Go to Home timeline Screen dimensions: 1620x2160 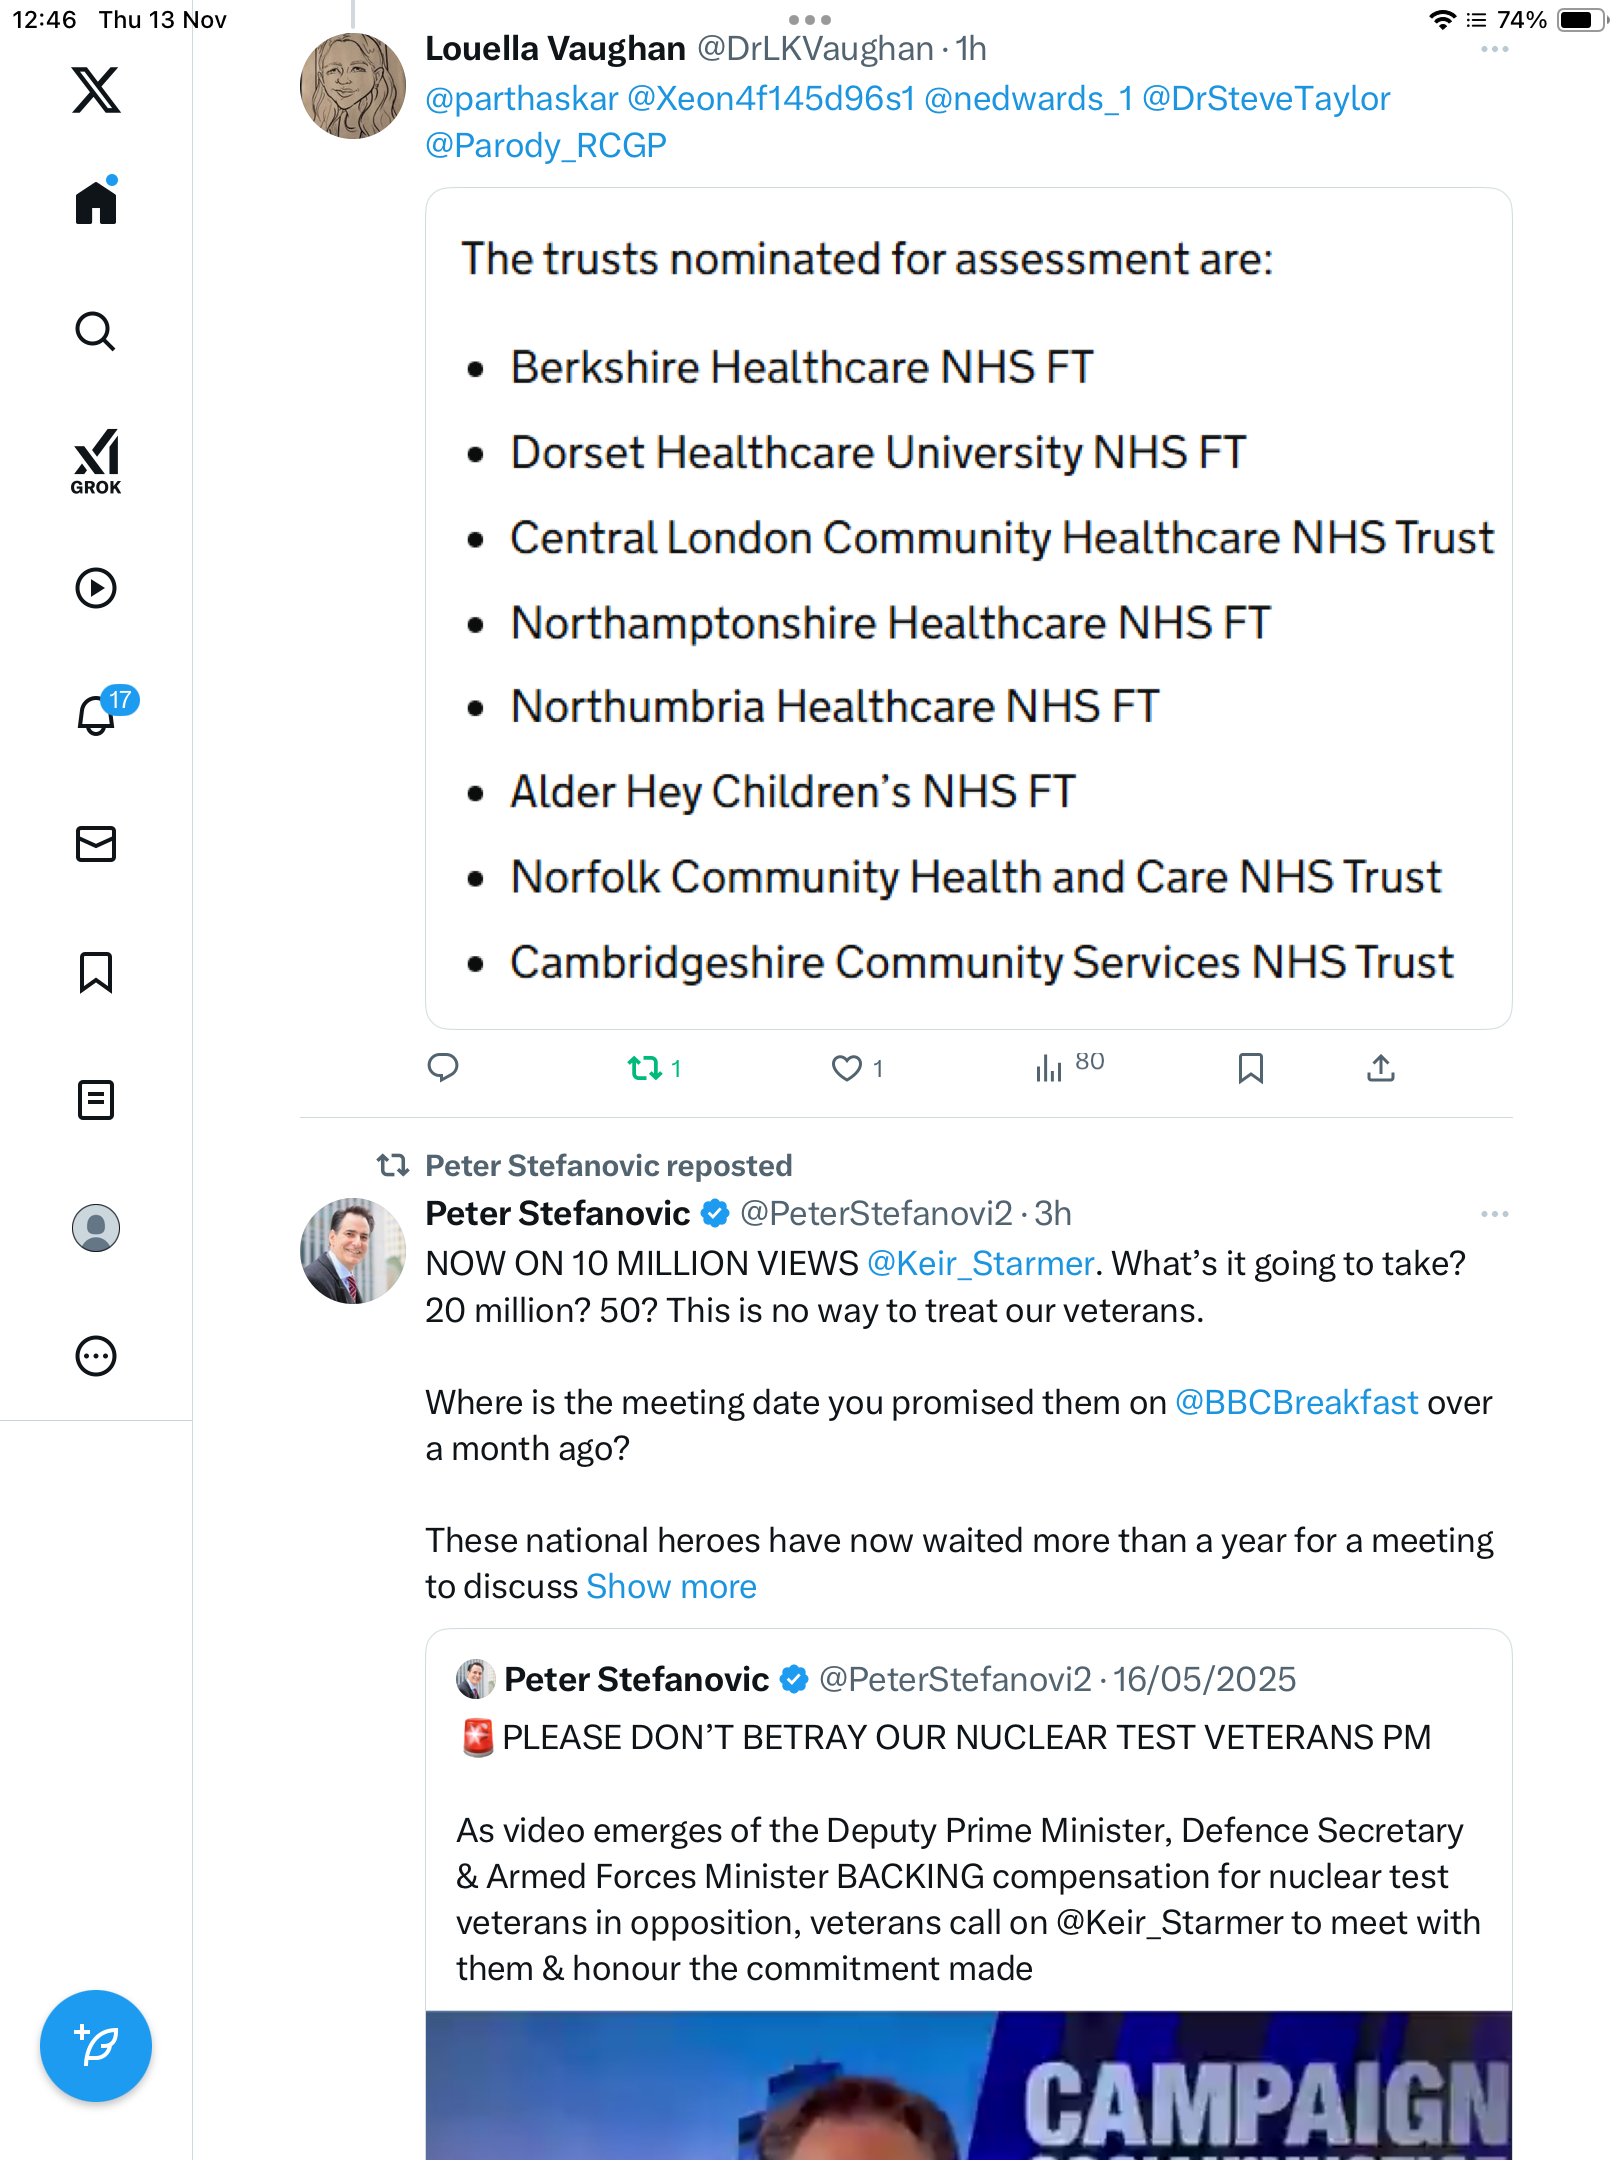(96, 203)
